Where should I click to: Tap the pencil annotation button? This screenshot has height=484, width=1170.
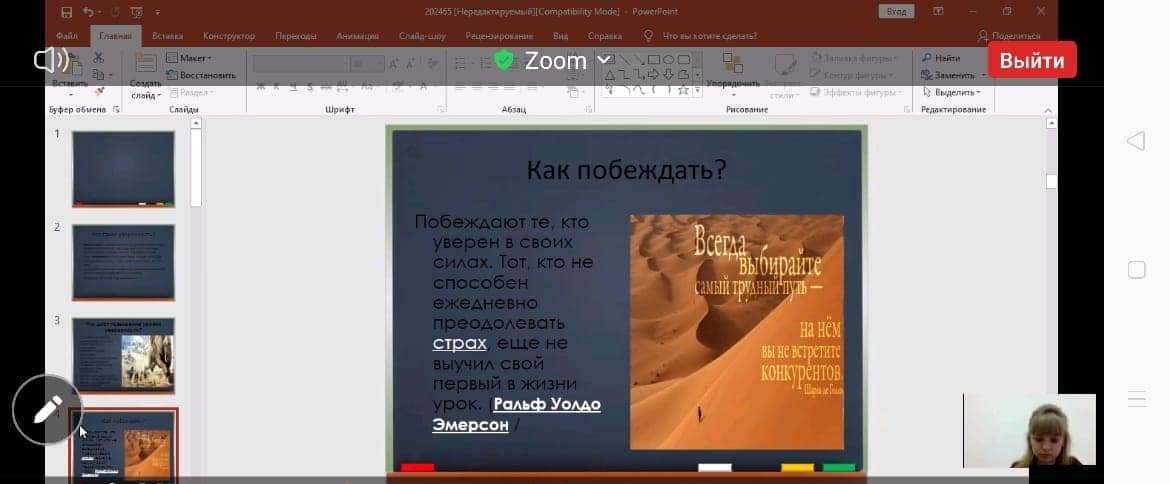(47, 410)
